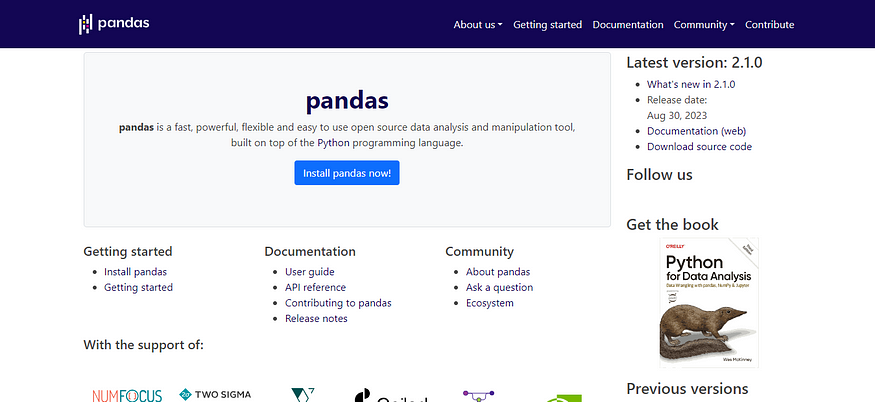Follow the Ask a question link
Image resolution: width=875 pixels, height=402 pixels.
(499, 287)
